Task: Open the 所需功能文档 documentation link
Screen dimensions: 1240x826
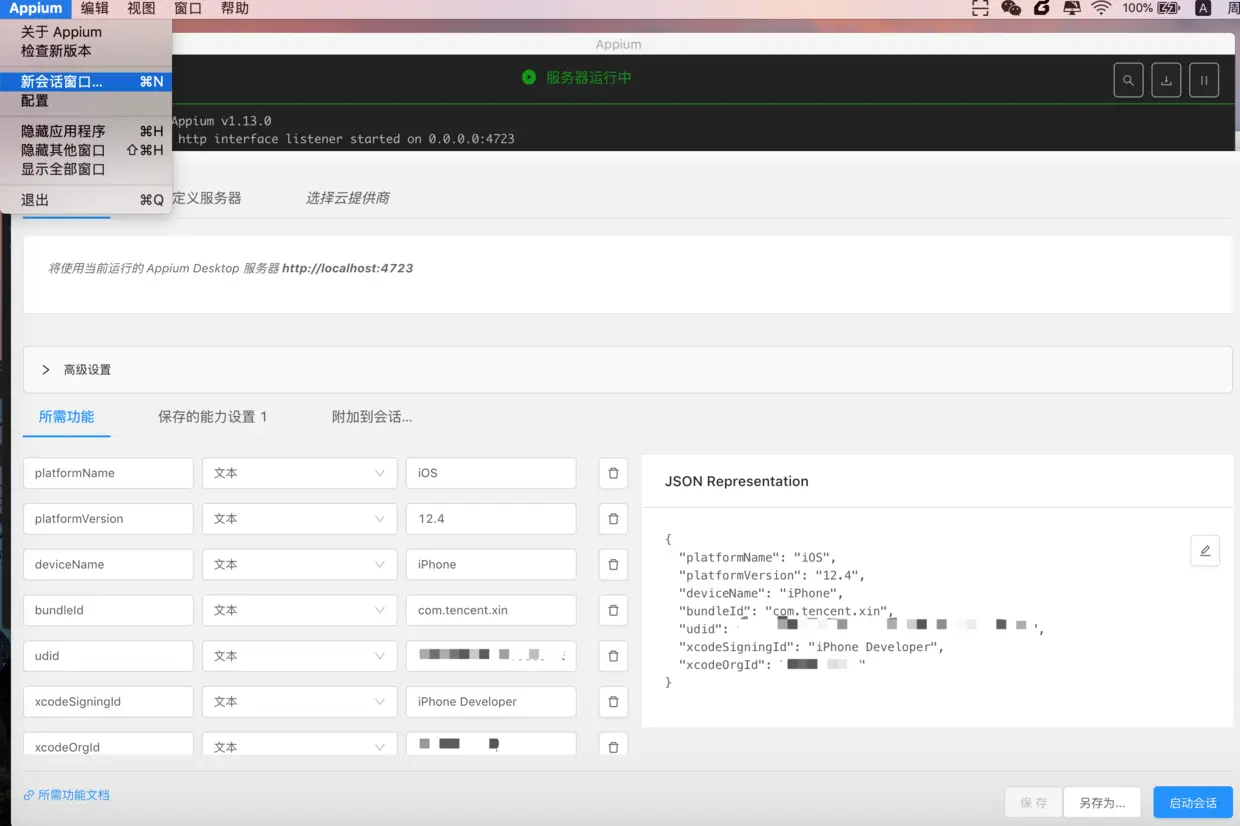Action: pos(67,795)
